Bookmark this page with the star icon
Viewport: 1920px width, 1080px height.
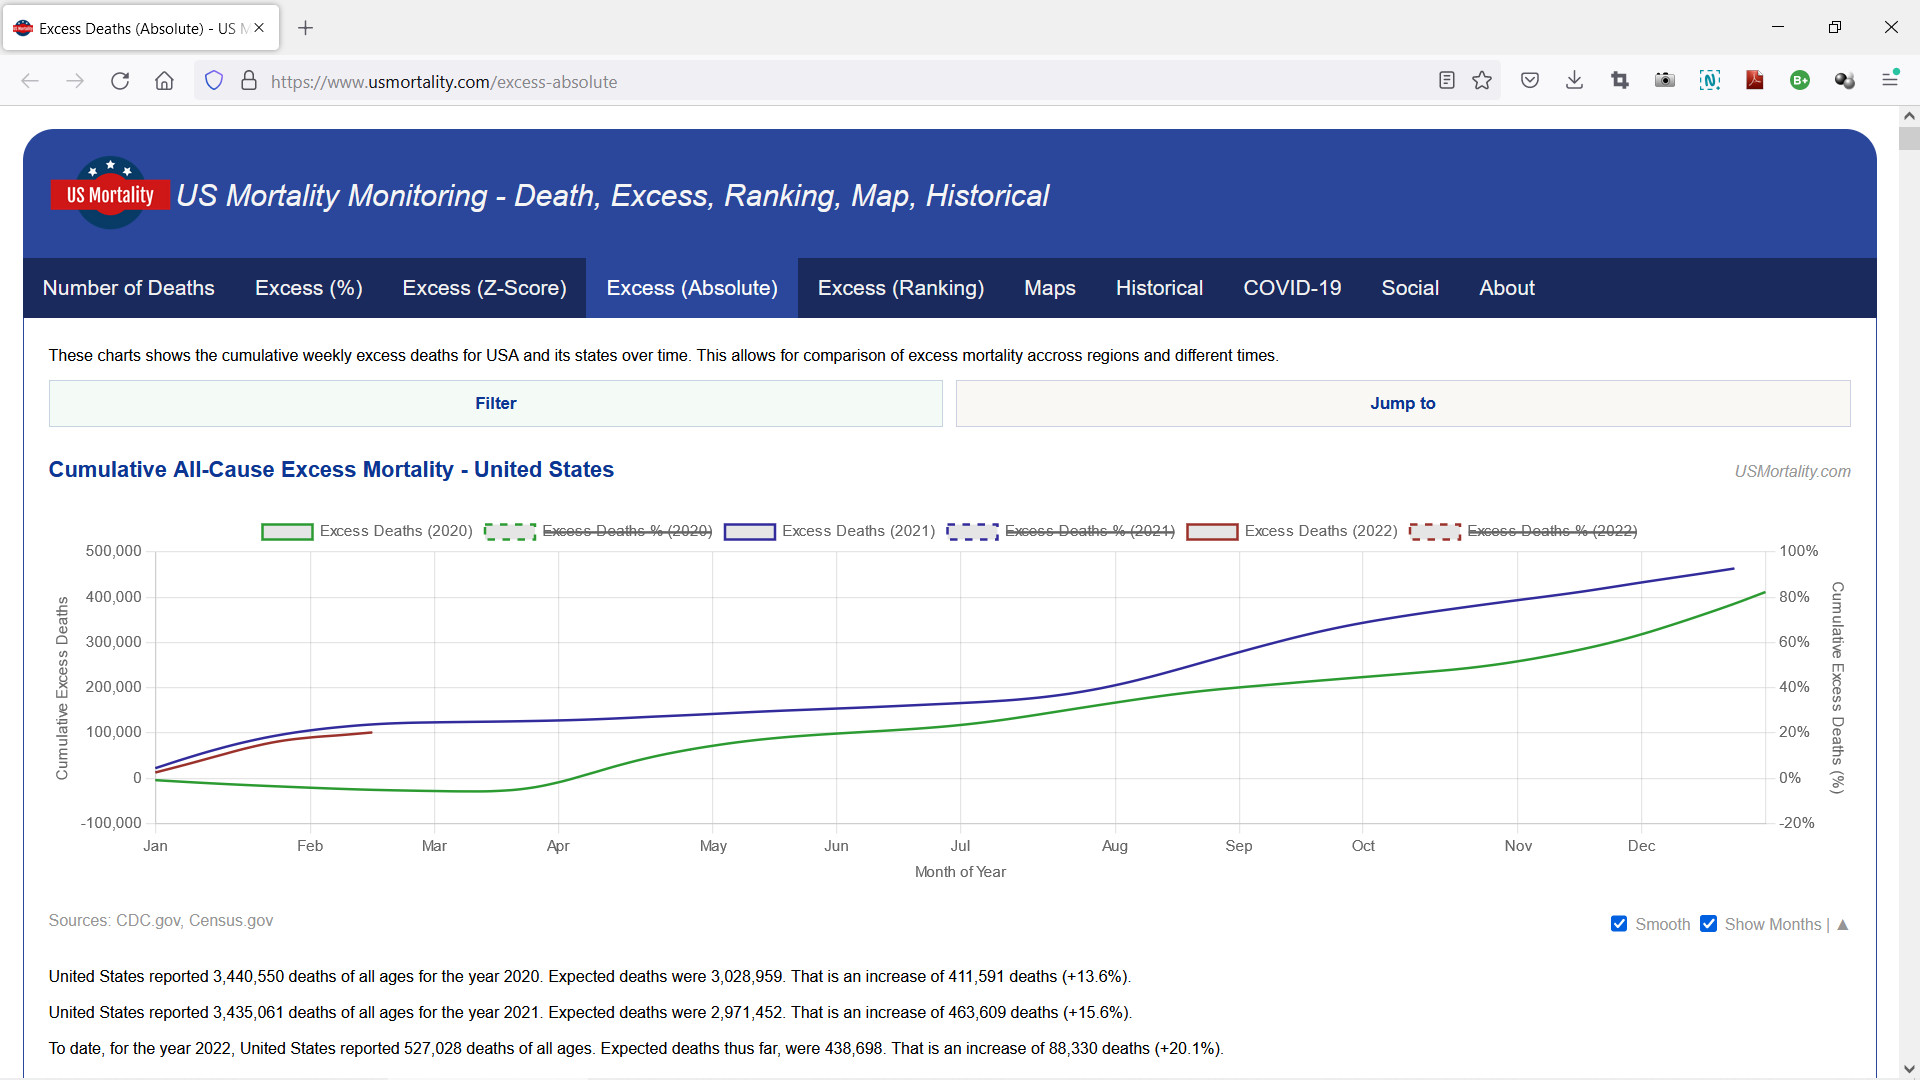pyautogui.click(x=1482, y=81)
